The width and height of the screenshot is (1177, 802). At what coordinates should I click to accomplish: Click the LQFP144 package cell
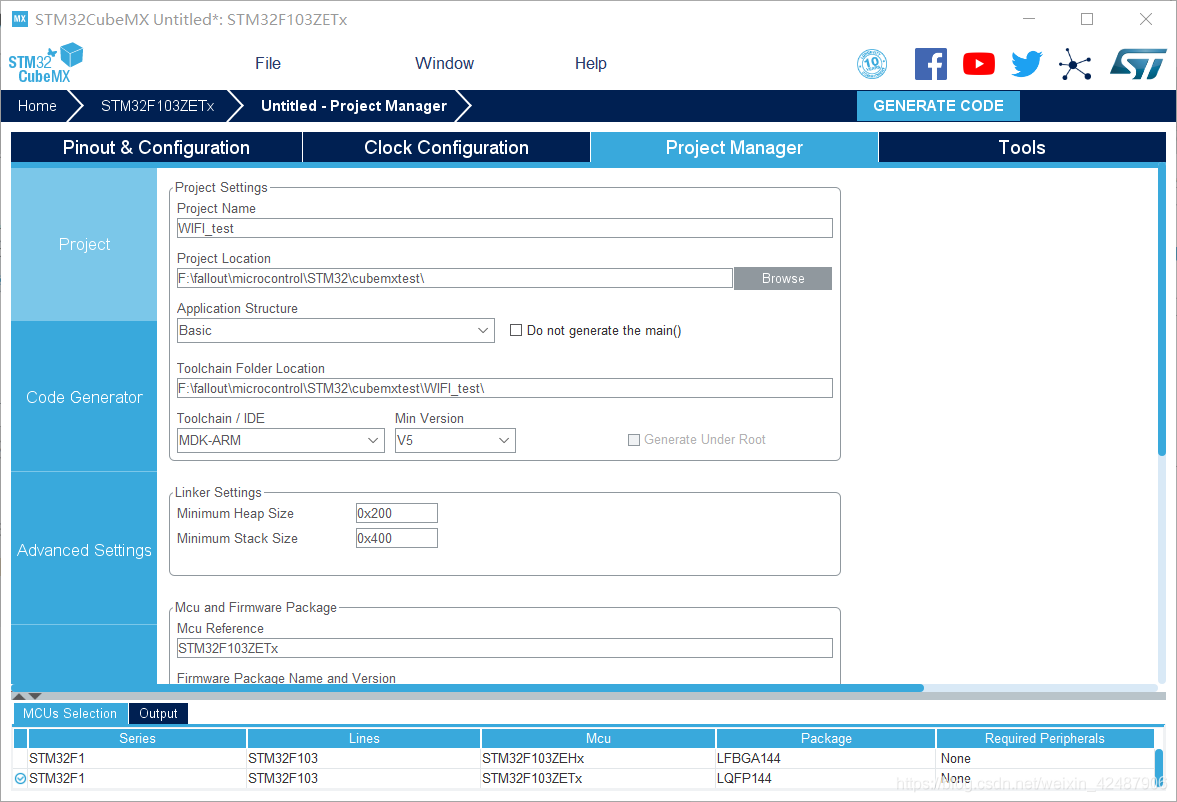826,779
